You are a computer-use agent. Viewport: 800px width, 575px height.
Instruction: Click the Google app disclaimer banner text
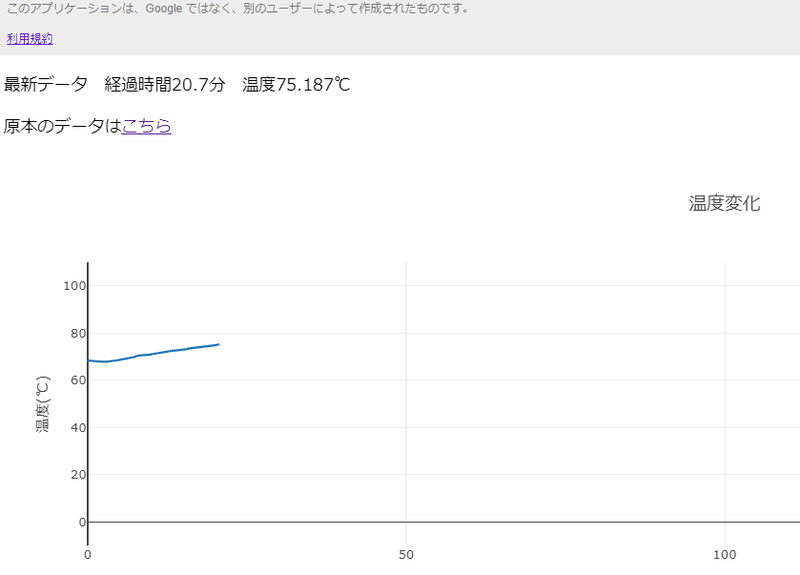[238, 9]
